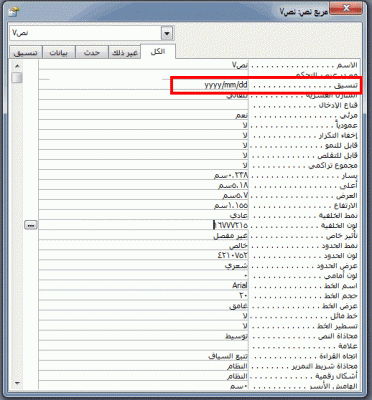Click the إخفاء التكرار value field
Screen dimensions: 372x400
click(x=143, y=135)
